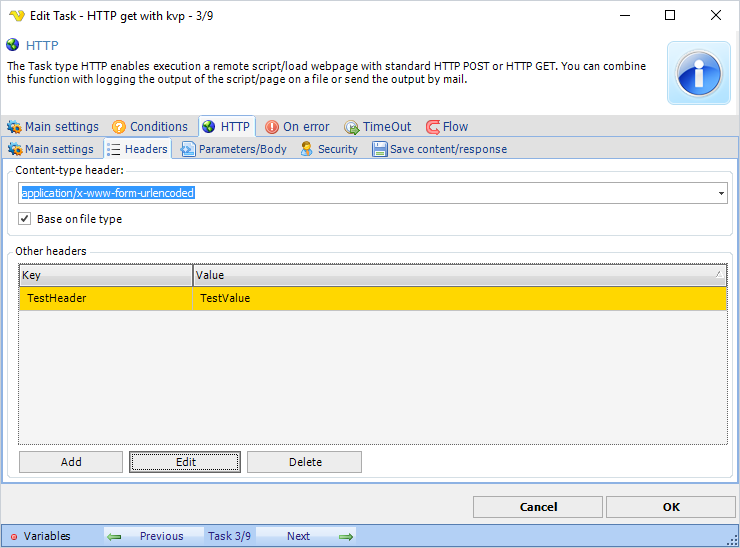Viewport: 740px width, 548px height.
Task: Open the On error tab
Action: click(x=297, y=127)
